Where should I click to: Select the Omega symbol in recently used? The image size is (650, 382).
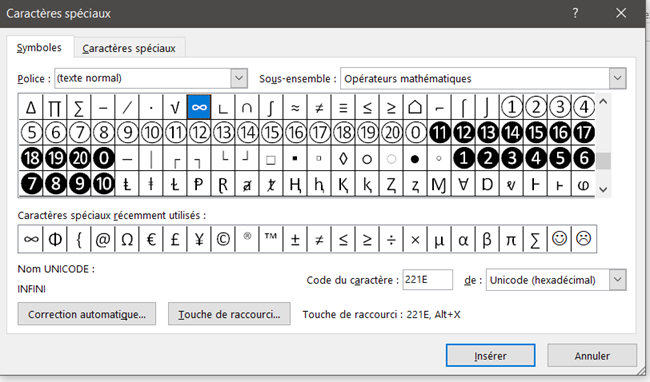[x=127, y=239]
